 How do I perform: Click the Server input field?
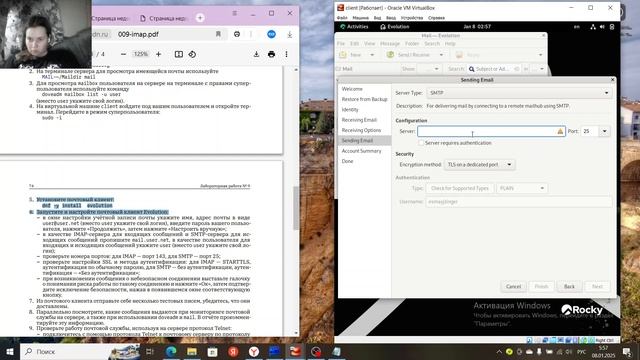[x=491, y=131]
